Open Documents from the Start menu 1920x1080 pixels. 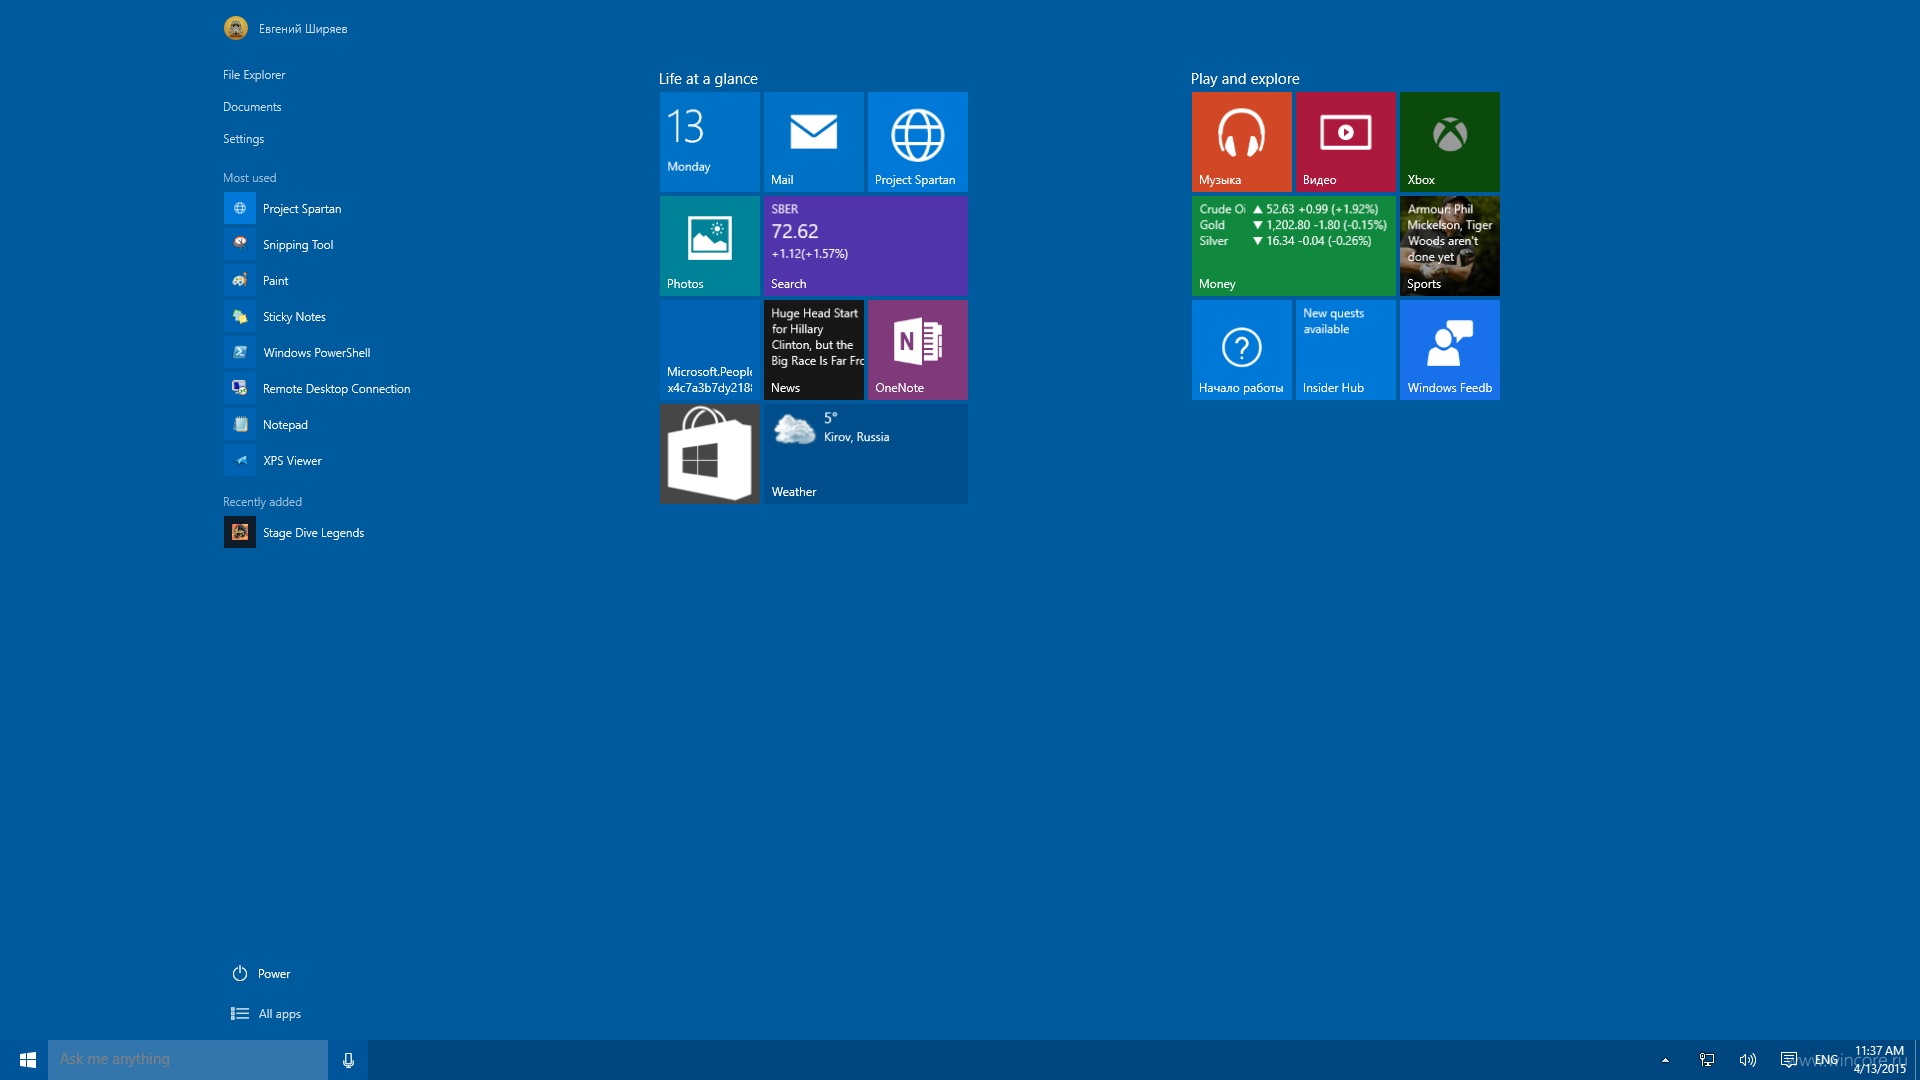coord(252,107)
